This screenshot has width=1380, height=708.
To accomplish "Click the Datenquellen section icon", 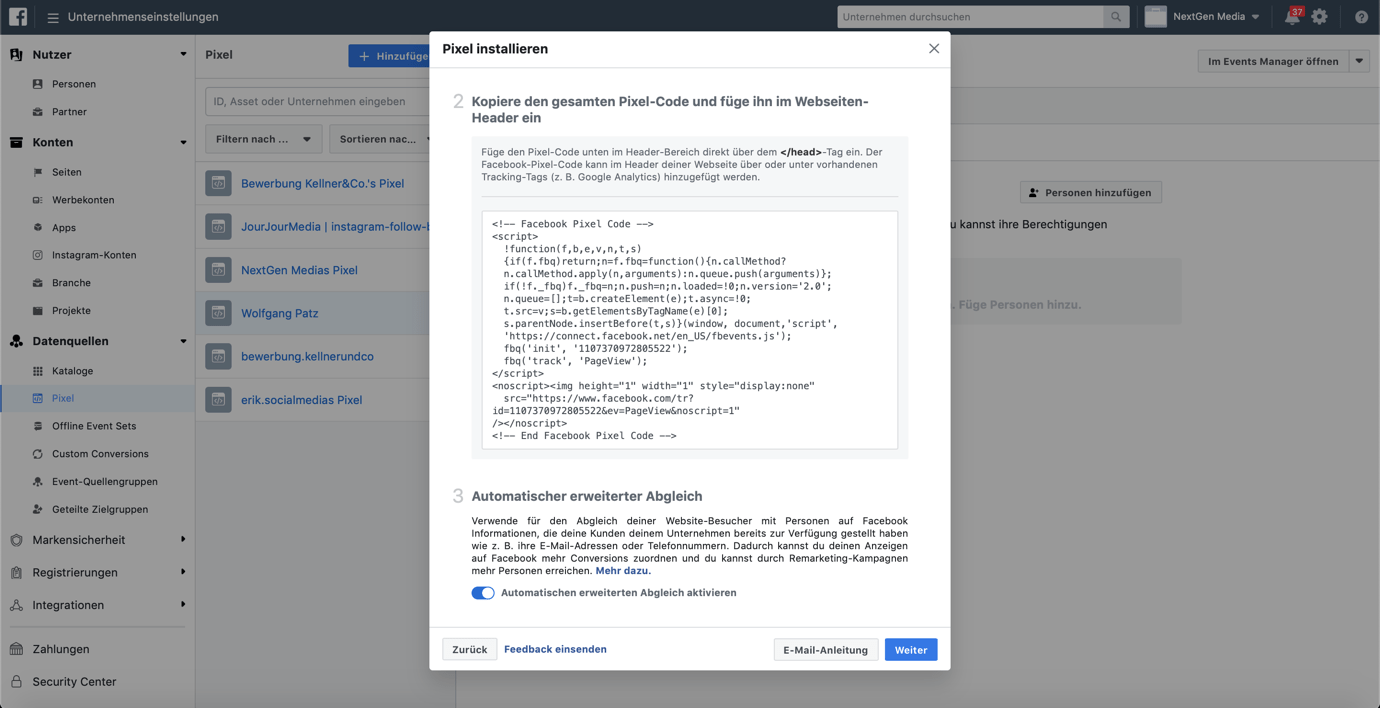I will click(x=16, y=341).
